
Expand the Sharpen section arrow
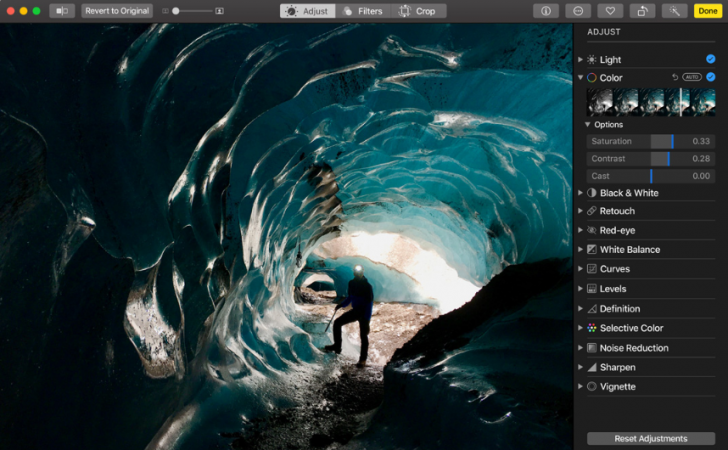(x=580, y=367)
